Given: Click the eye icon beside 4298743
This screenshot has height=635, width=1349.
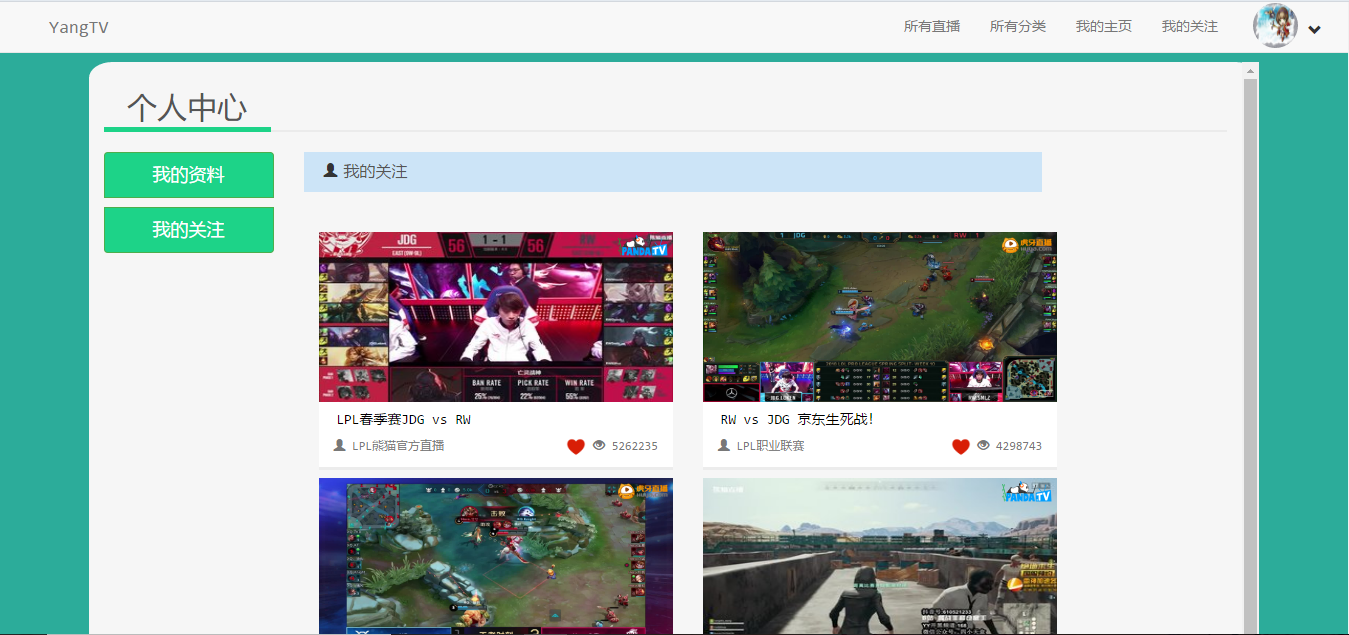Looking at the screenshot, I should coord(983,445).
